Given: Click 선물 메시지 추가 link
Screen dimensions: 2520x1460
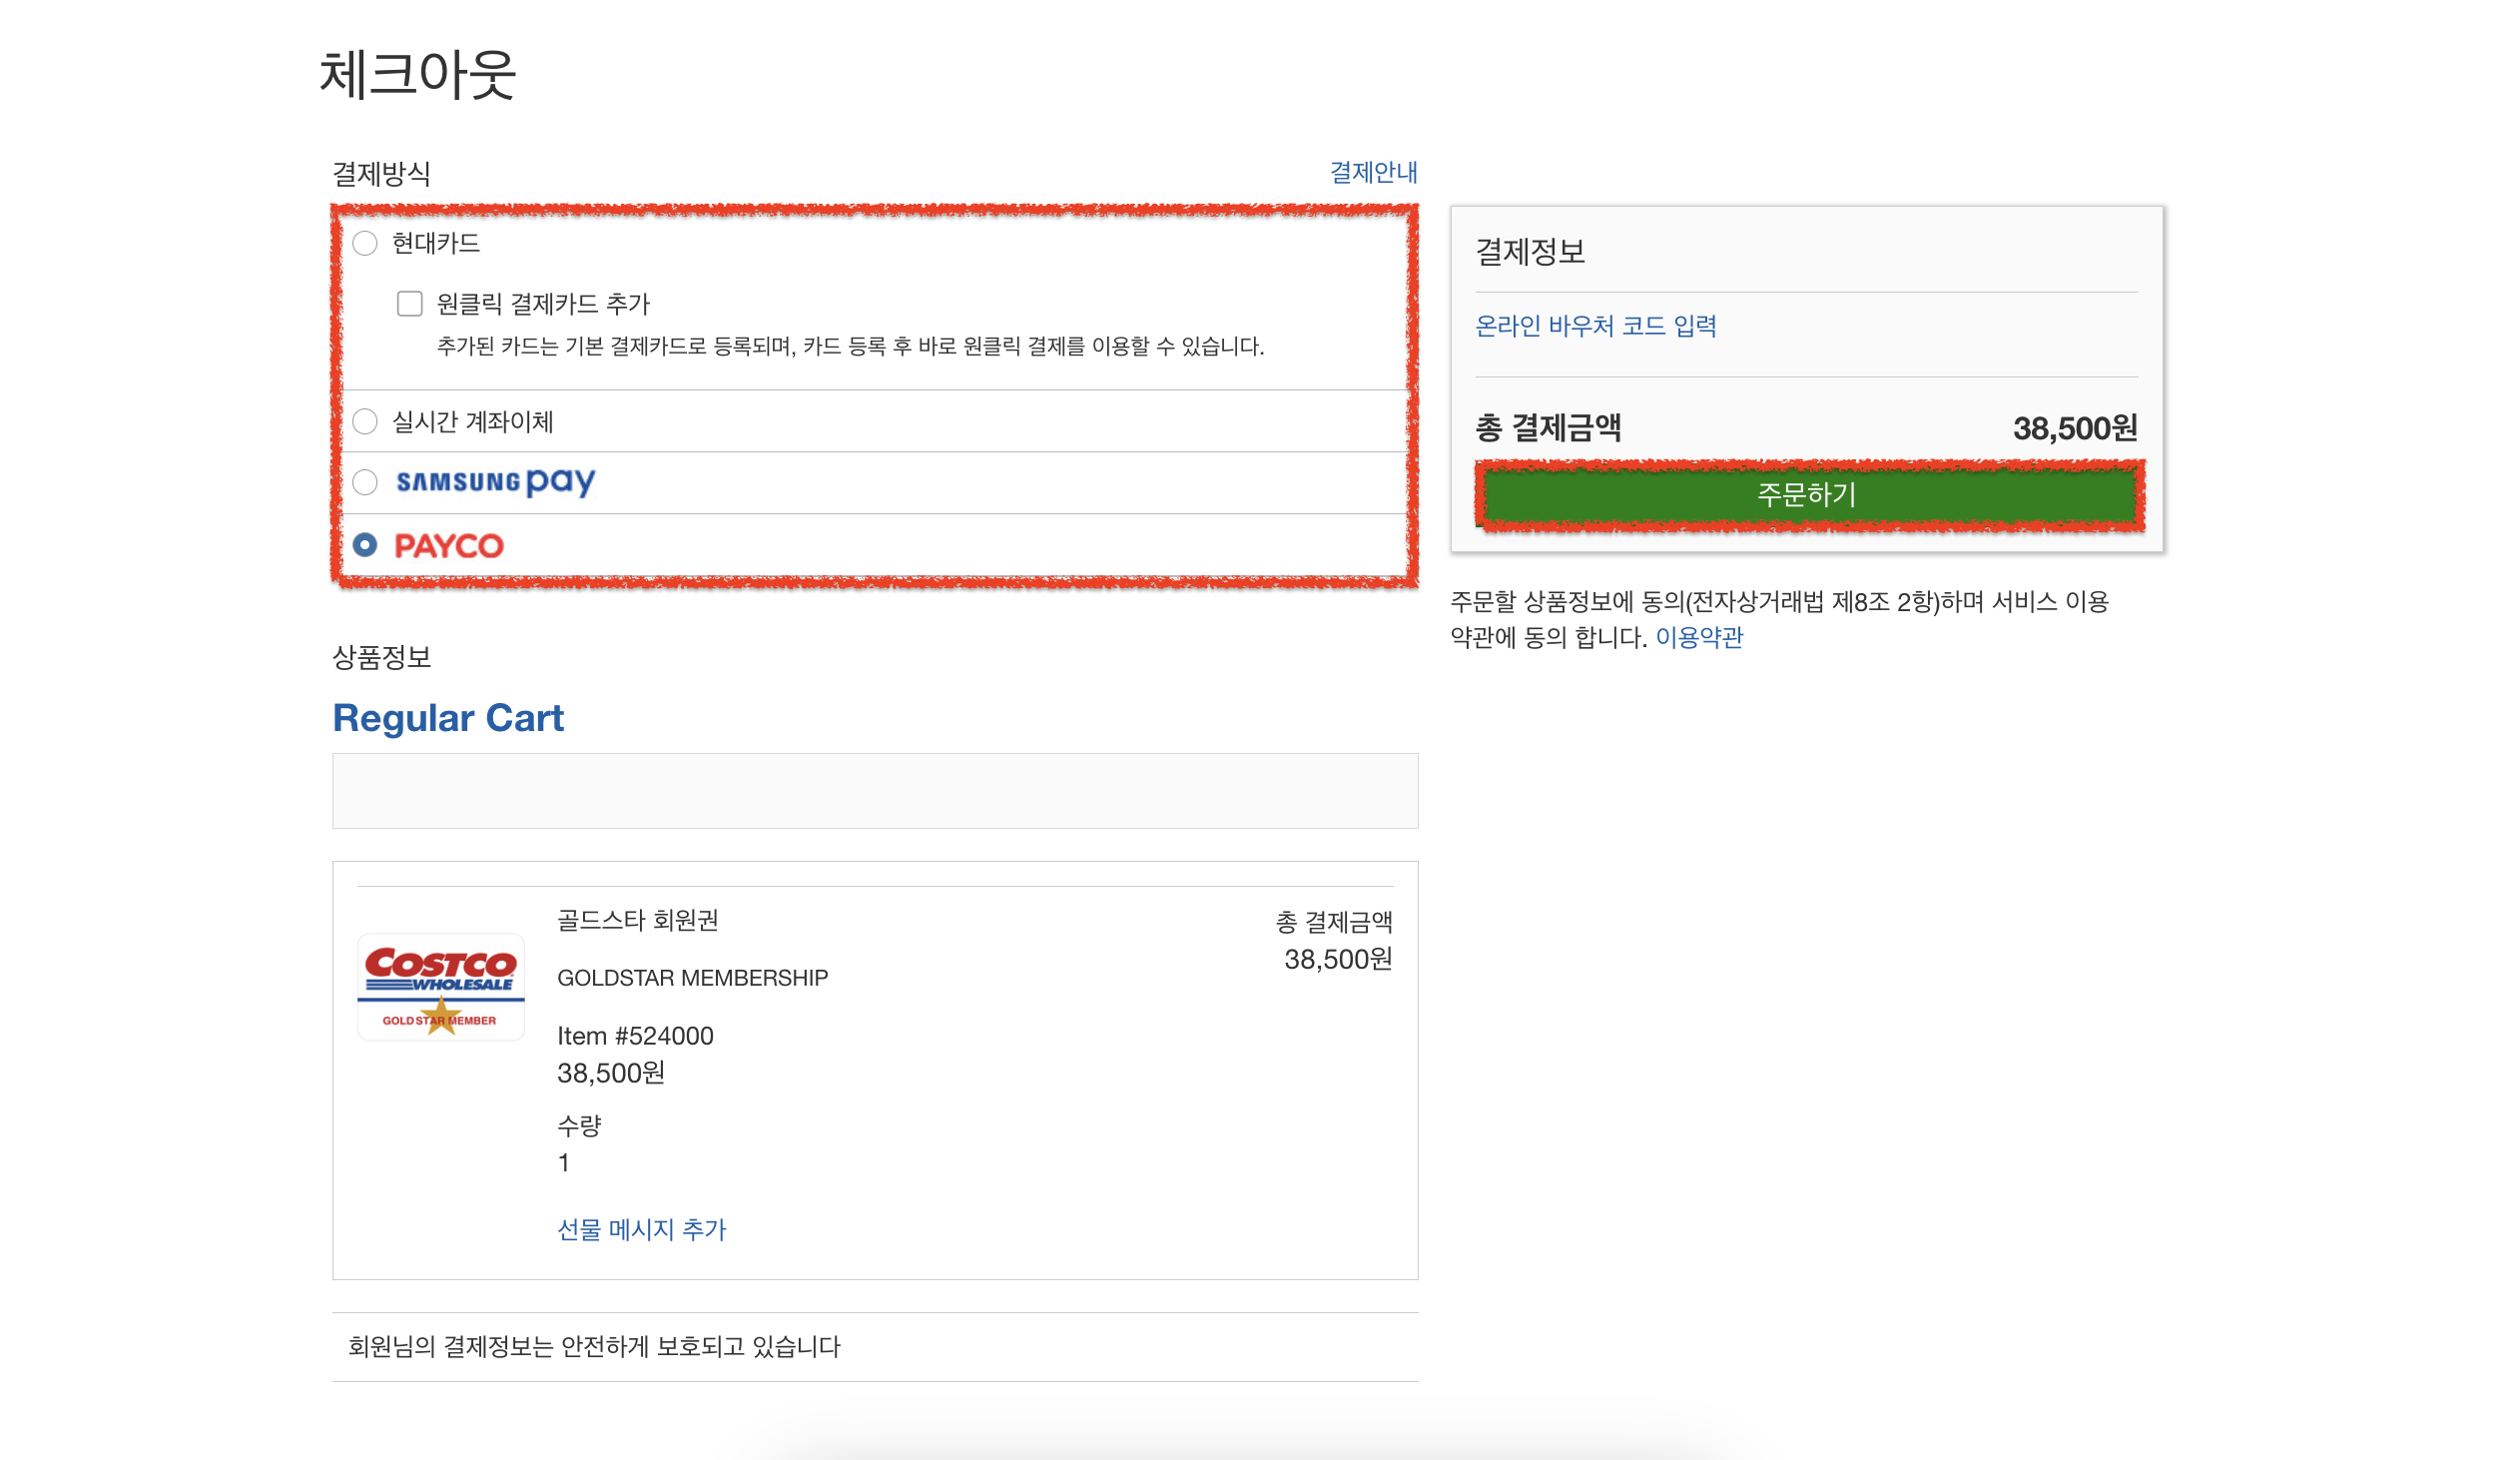Looking at the screenshot, I should click(x=641, y=1229).
